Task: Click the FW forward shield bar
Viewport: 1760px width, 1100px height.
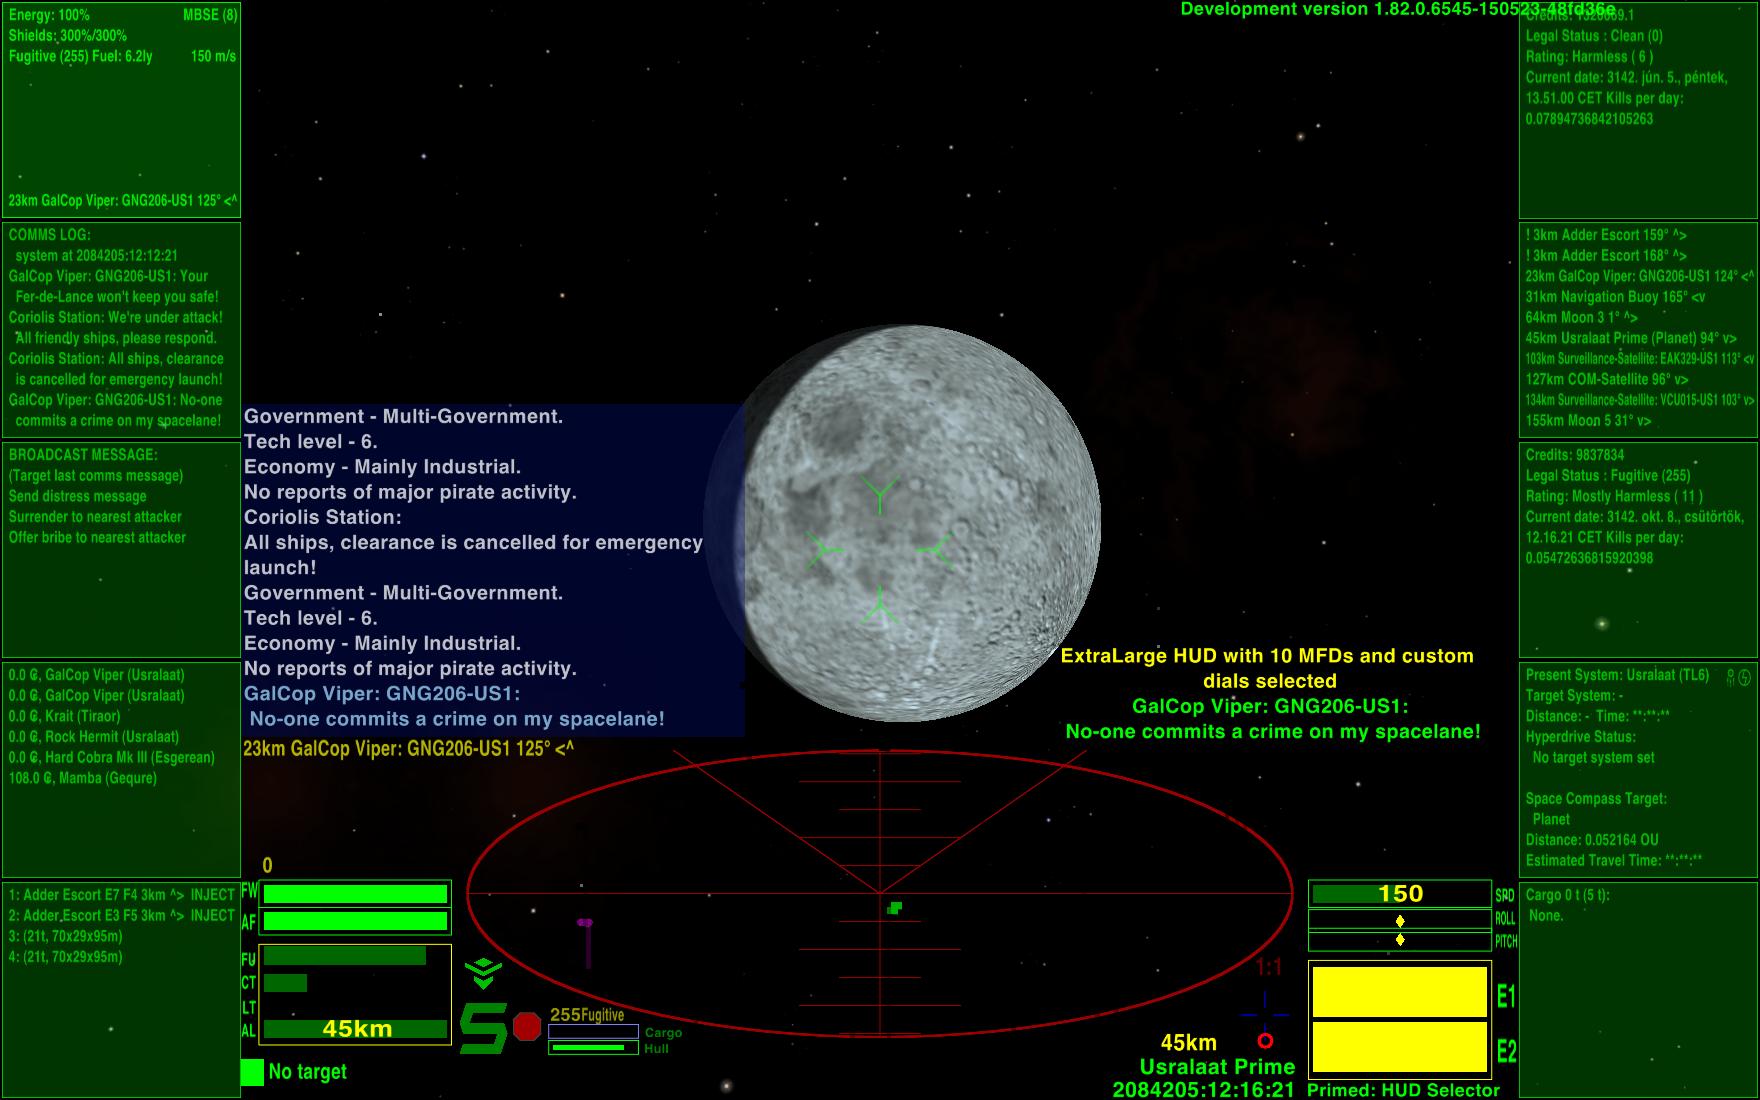Action: point(355,894)
